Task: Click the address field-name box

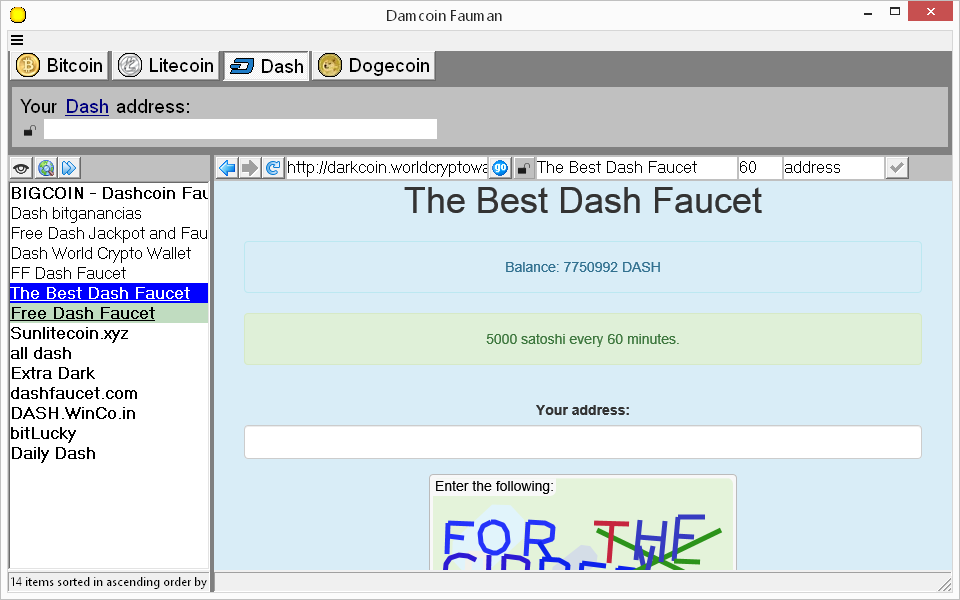Action: pos(834,168)
